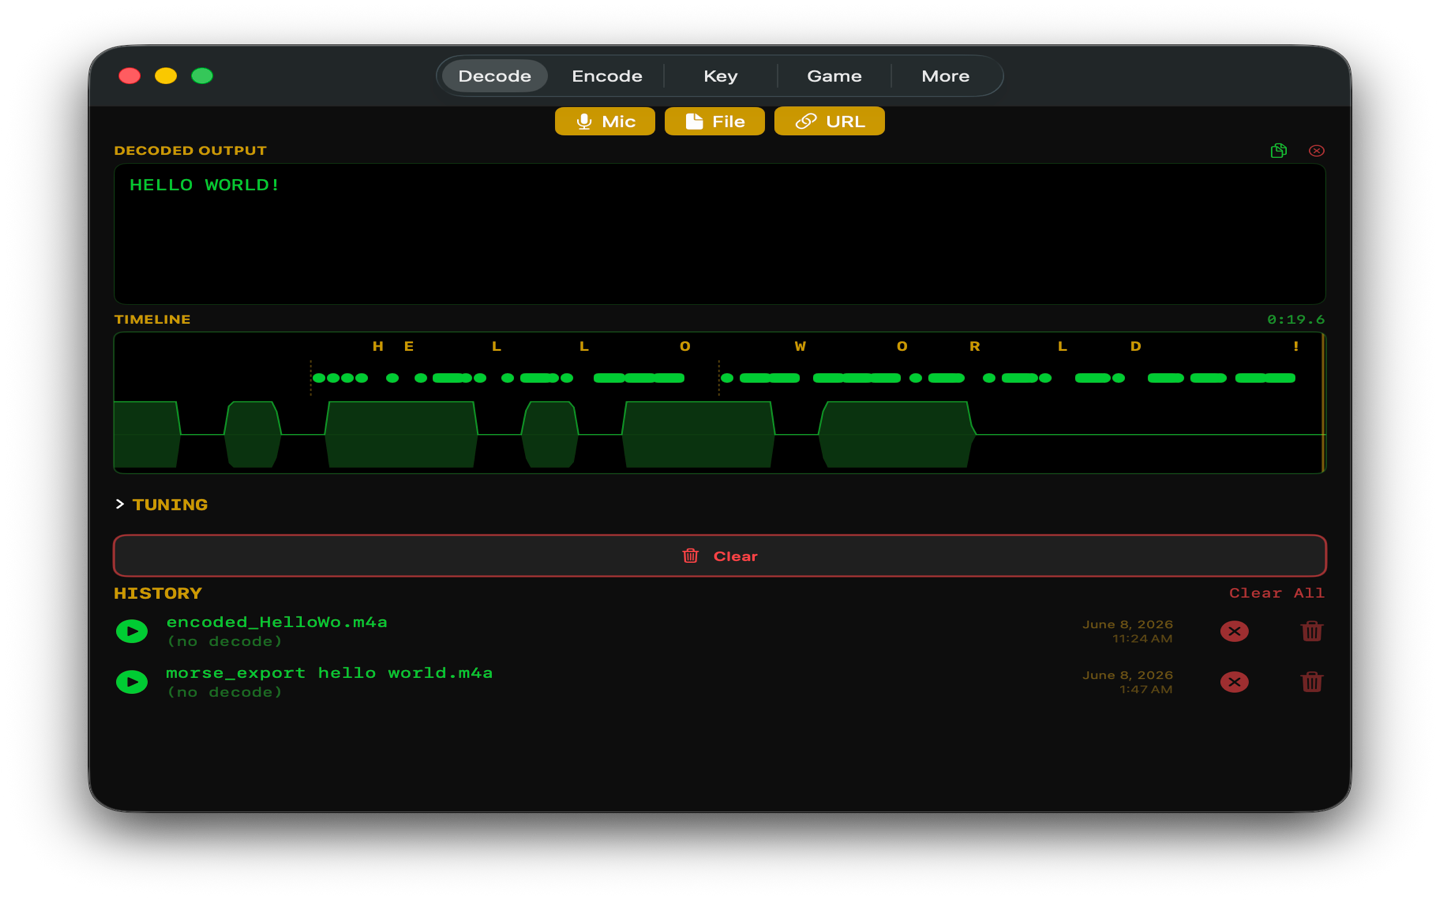The width and height of the screenshot is (1440, 900).
Task: Switch to the Decode tab
Action: [x=494, y=76]
